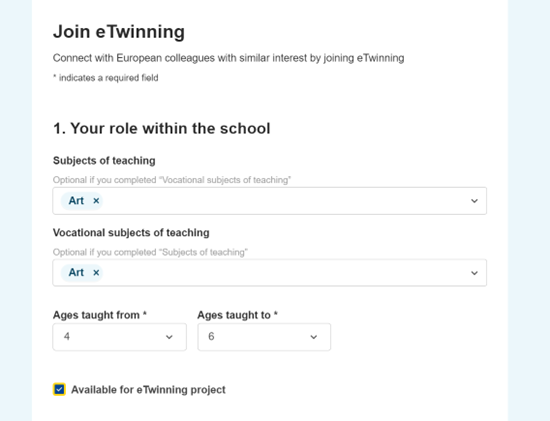This screenshot has height=421, width=550.
Task: Expand the Subjects of teaching chevron arrow
Action: (474, 201)
